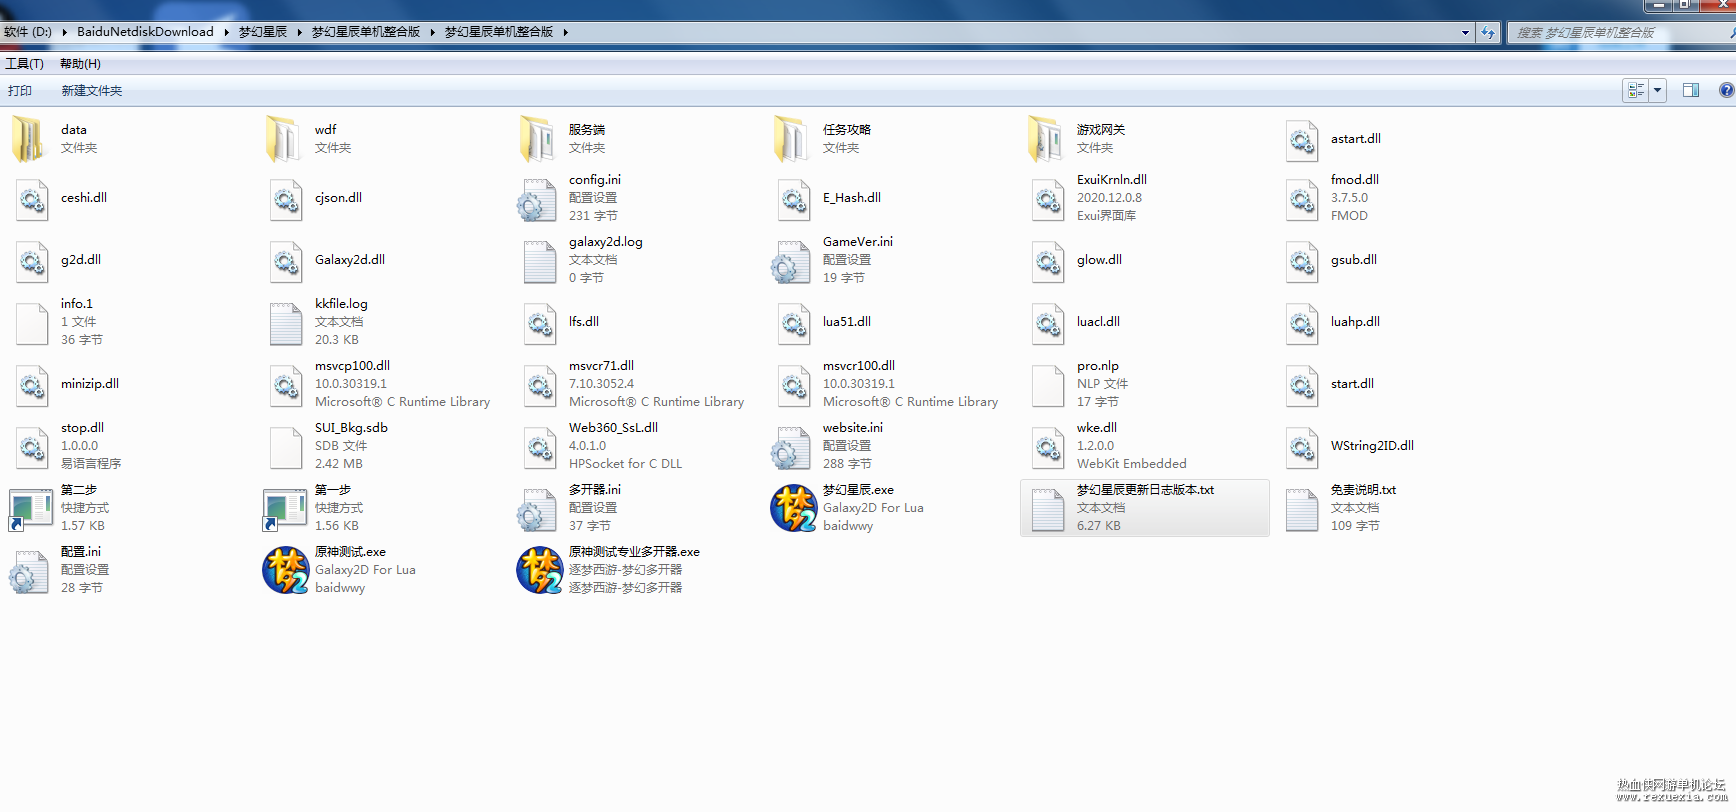Expand the address bar history dropdown
Image resolution: width=1736 pixels, height=812 pixels.
coord(1465,32)
